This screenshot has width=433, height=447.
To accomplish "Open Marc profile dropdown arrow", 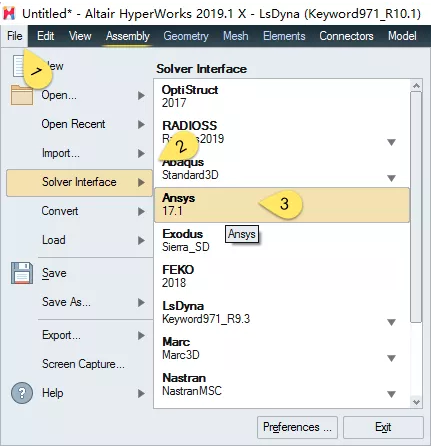I will pyautogui.click(x=391, y=358).
